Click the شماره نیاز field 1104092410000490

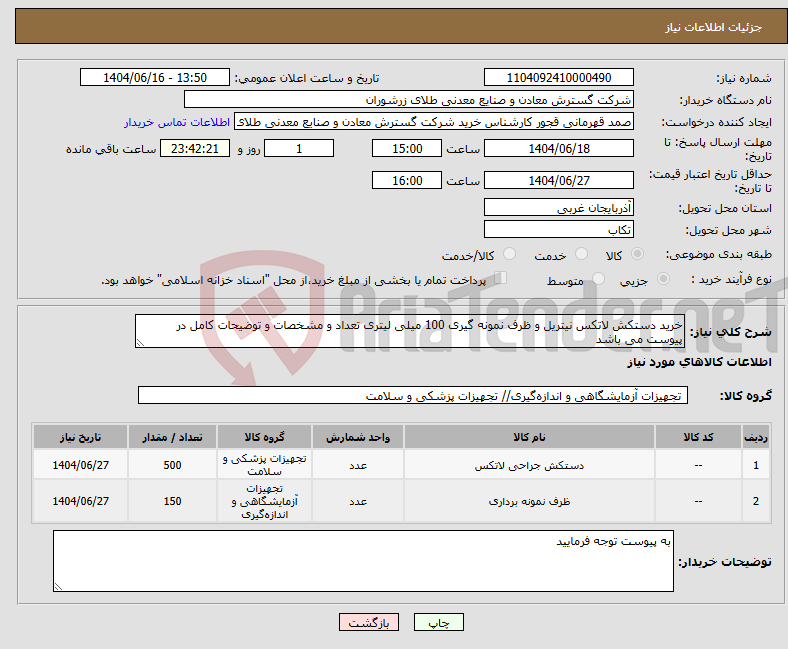point(558,77)
